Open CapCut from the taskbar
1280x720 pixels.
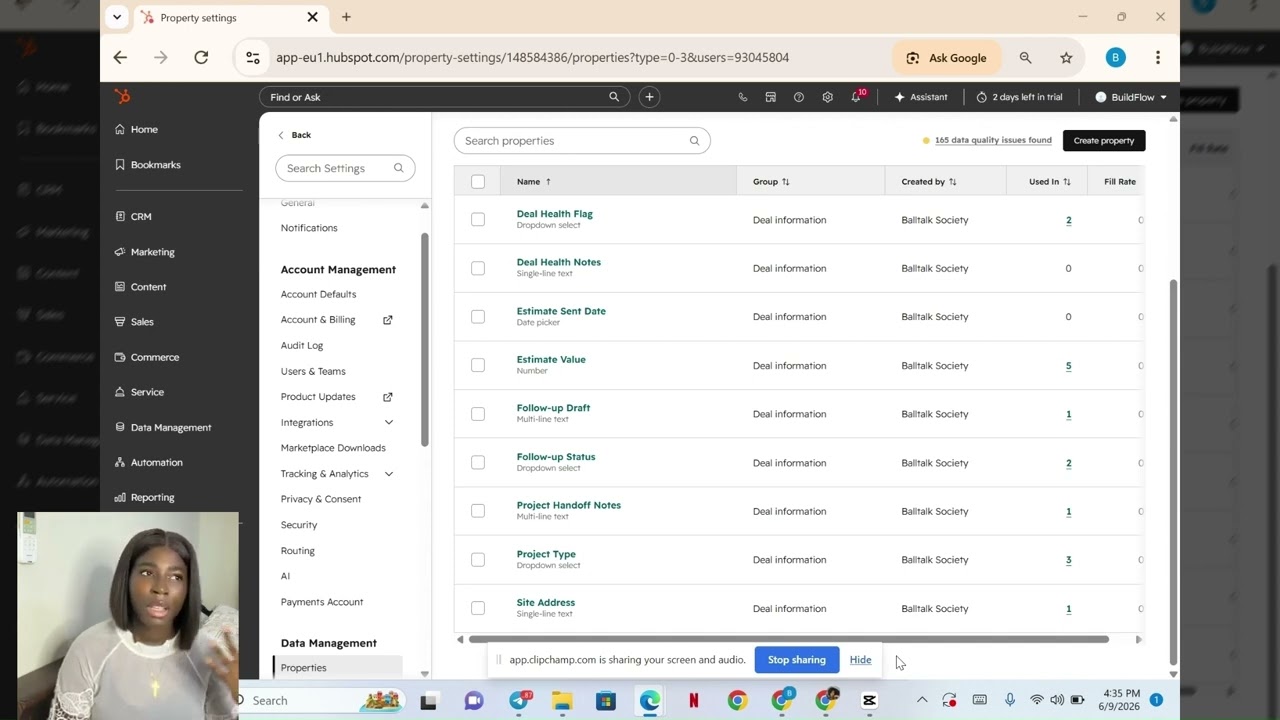(x=869, y=701)
